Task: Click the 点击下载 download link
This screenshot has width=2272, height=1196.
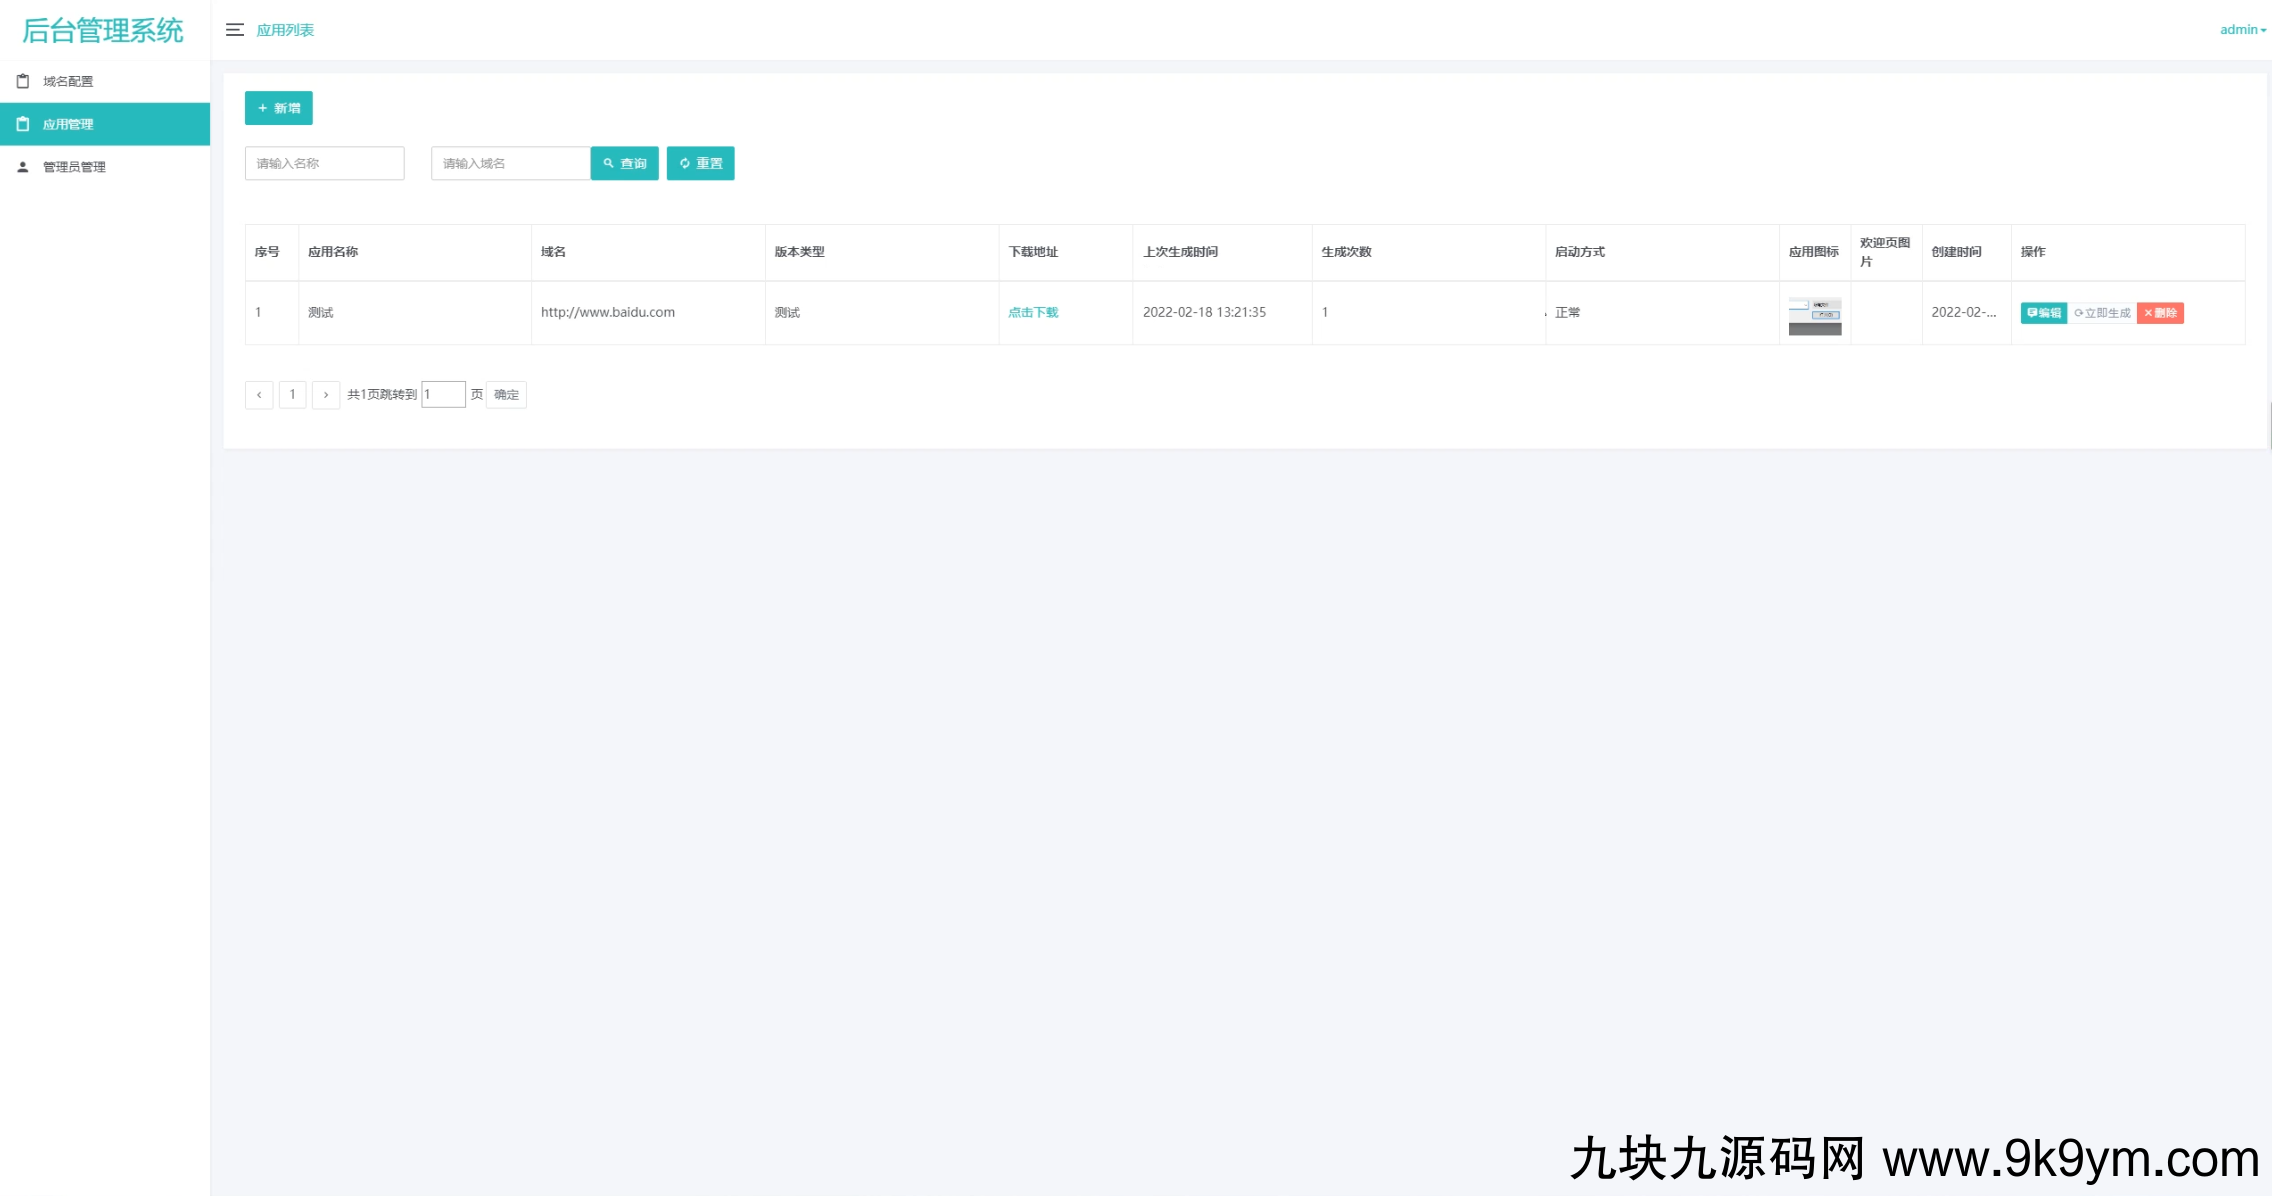Action: click(1033, 312)
